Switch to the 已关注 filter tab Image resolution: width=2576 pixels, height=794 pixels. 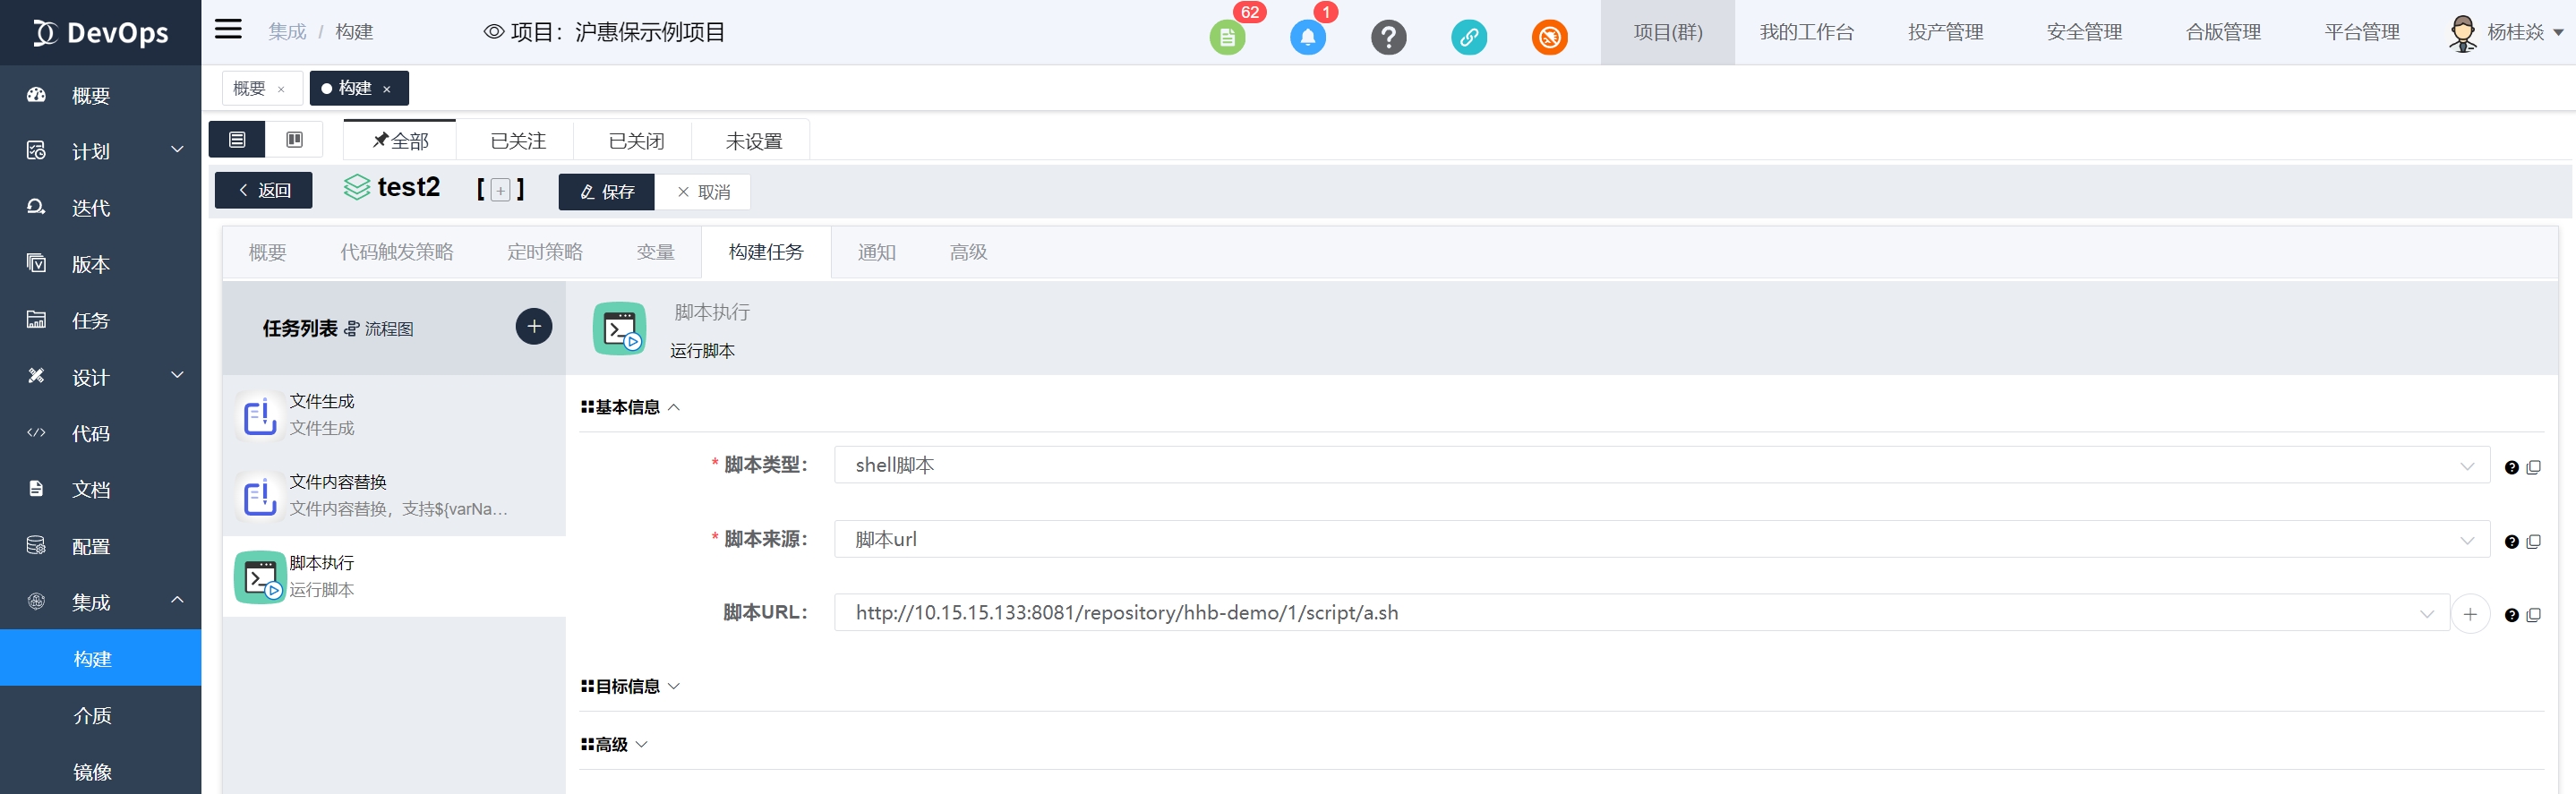tap(518, 141)
